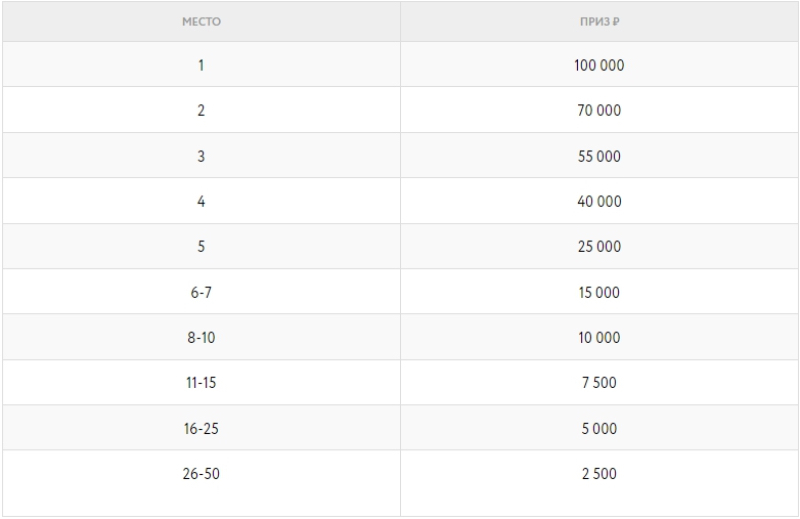Select the place 1 cell

pyautogui.click(x=201, y=65)
